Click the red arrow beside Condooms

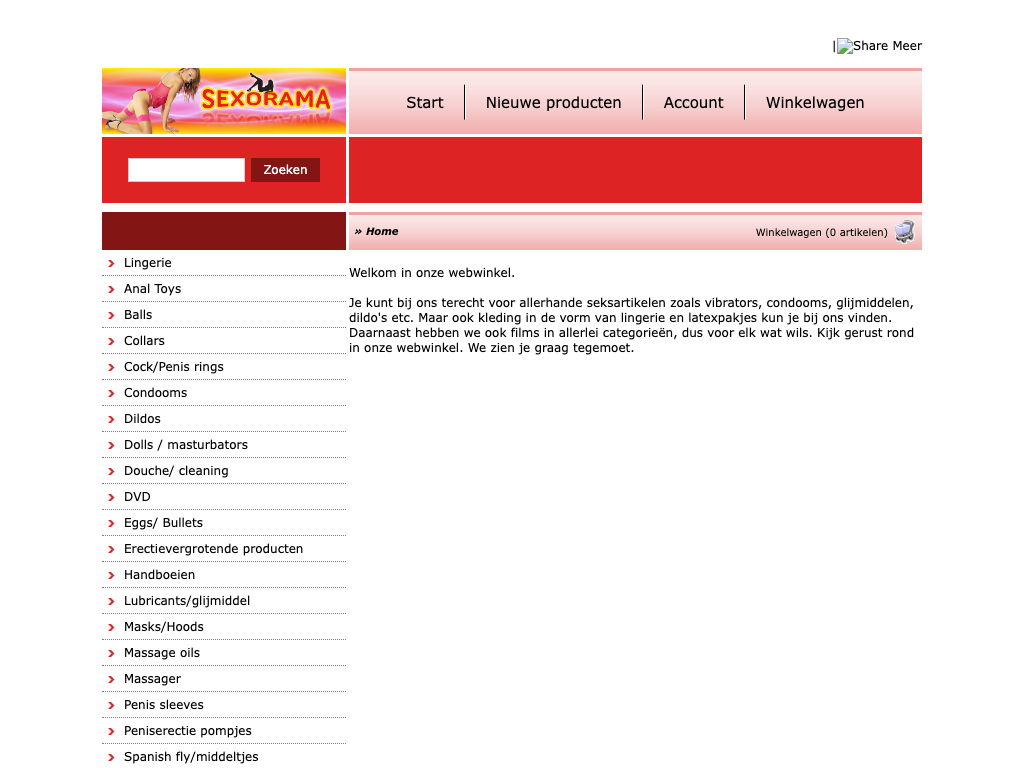coord(111,393)
